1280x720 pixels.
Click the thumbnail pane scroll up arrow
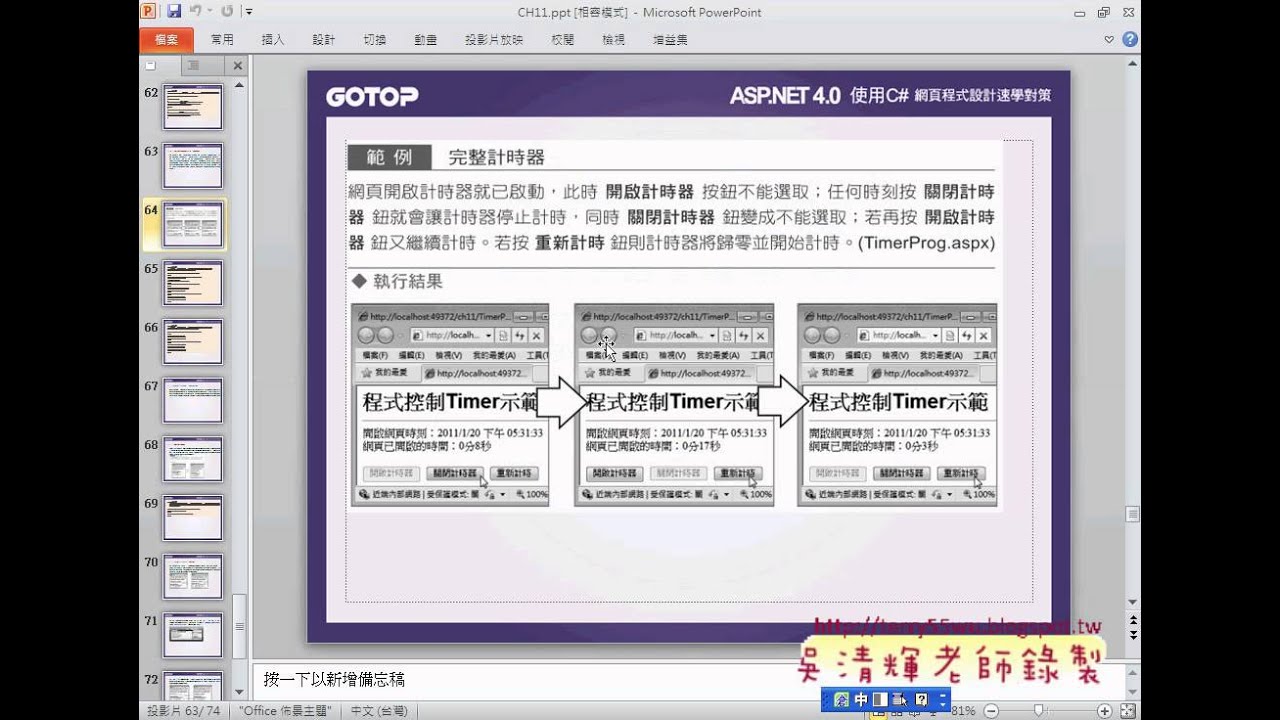click(x=239, y=86)
